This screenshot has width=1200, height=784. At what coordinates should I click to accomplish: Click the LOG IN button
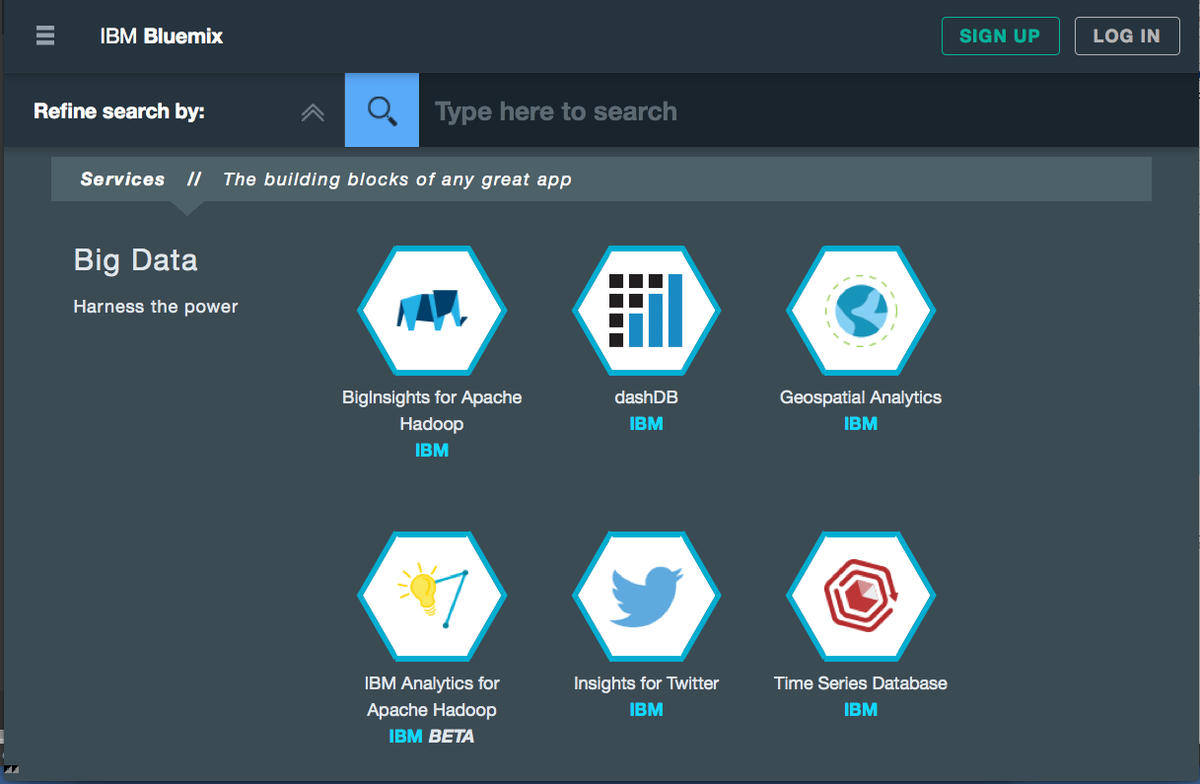point(1127,36)
